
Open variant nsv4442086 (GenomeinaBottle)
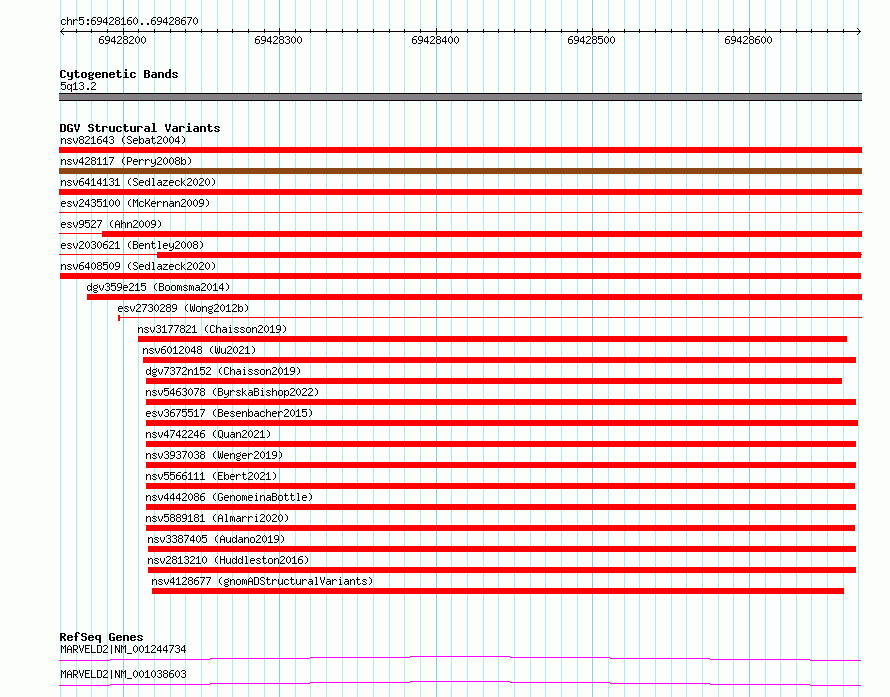229,497
